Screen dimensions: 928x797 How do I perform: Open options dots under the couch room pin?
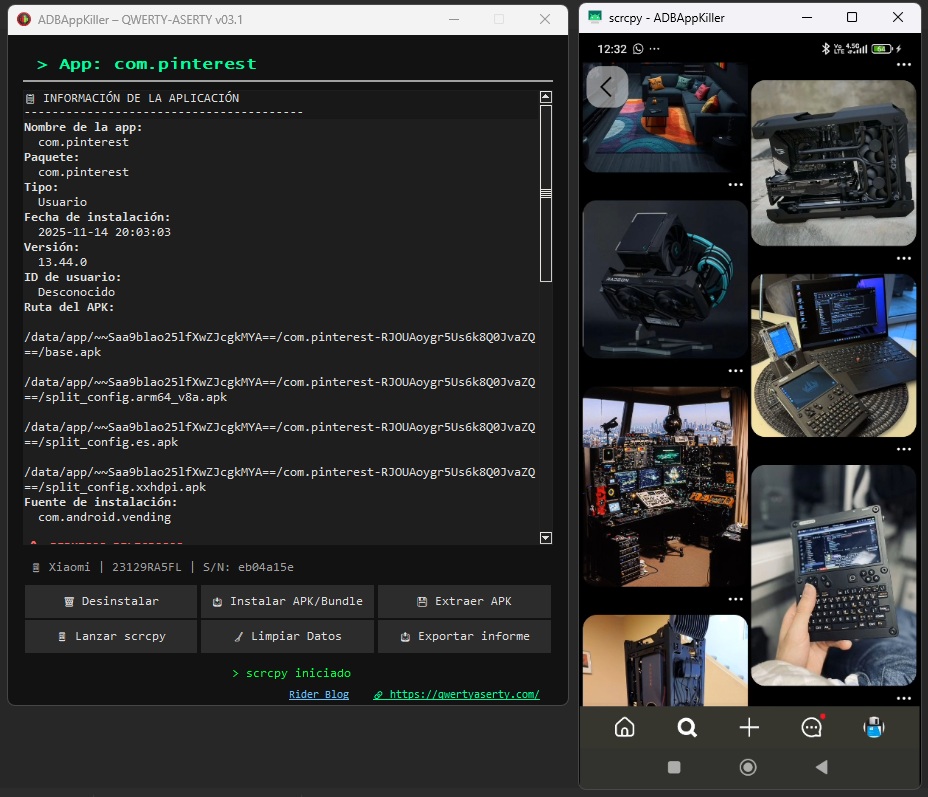click(735, 185)
